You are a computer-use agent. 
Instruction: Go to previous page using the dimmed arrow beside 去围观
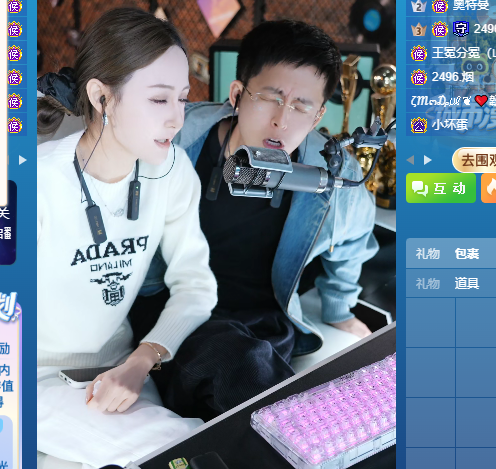click(x=411, y=160)
